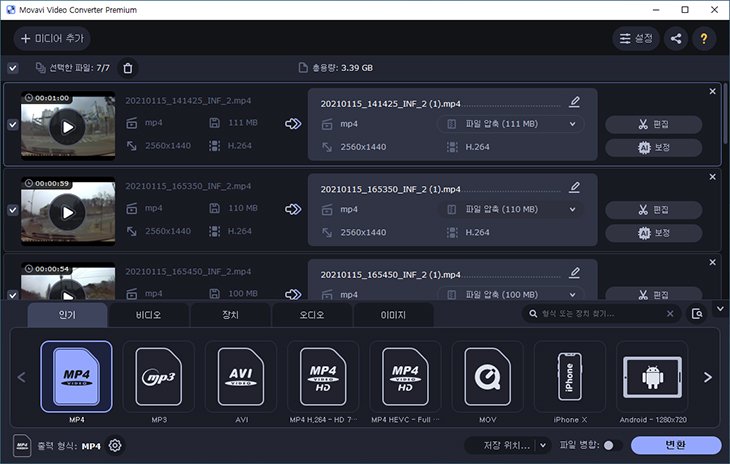The height and width of the screenshot is (464, 730).
Task: Open help with the question mark icon
Action: coord(704,38)
